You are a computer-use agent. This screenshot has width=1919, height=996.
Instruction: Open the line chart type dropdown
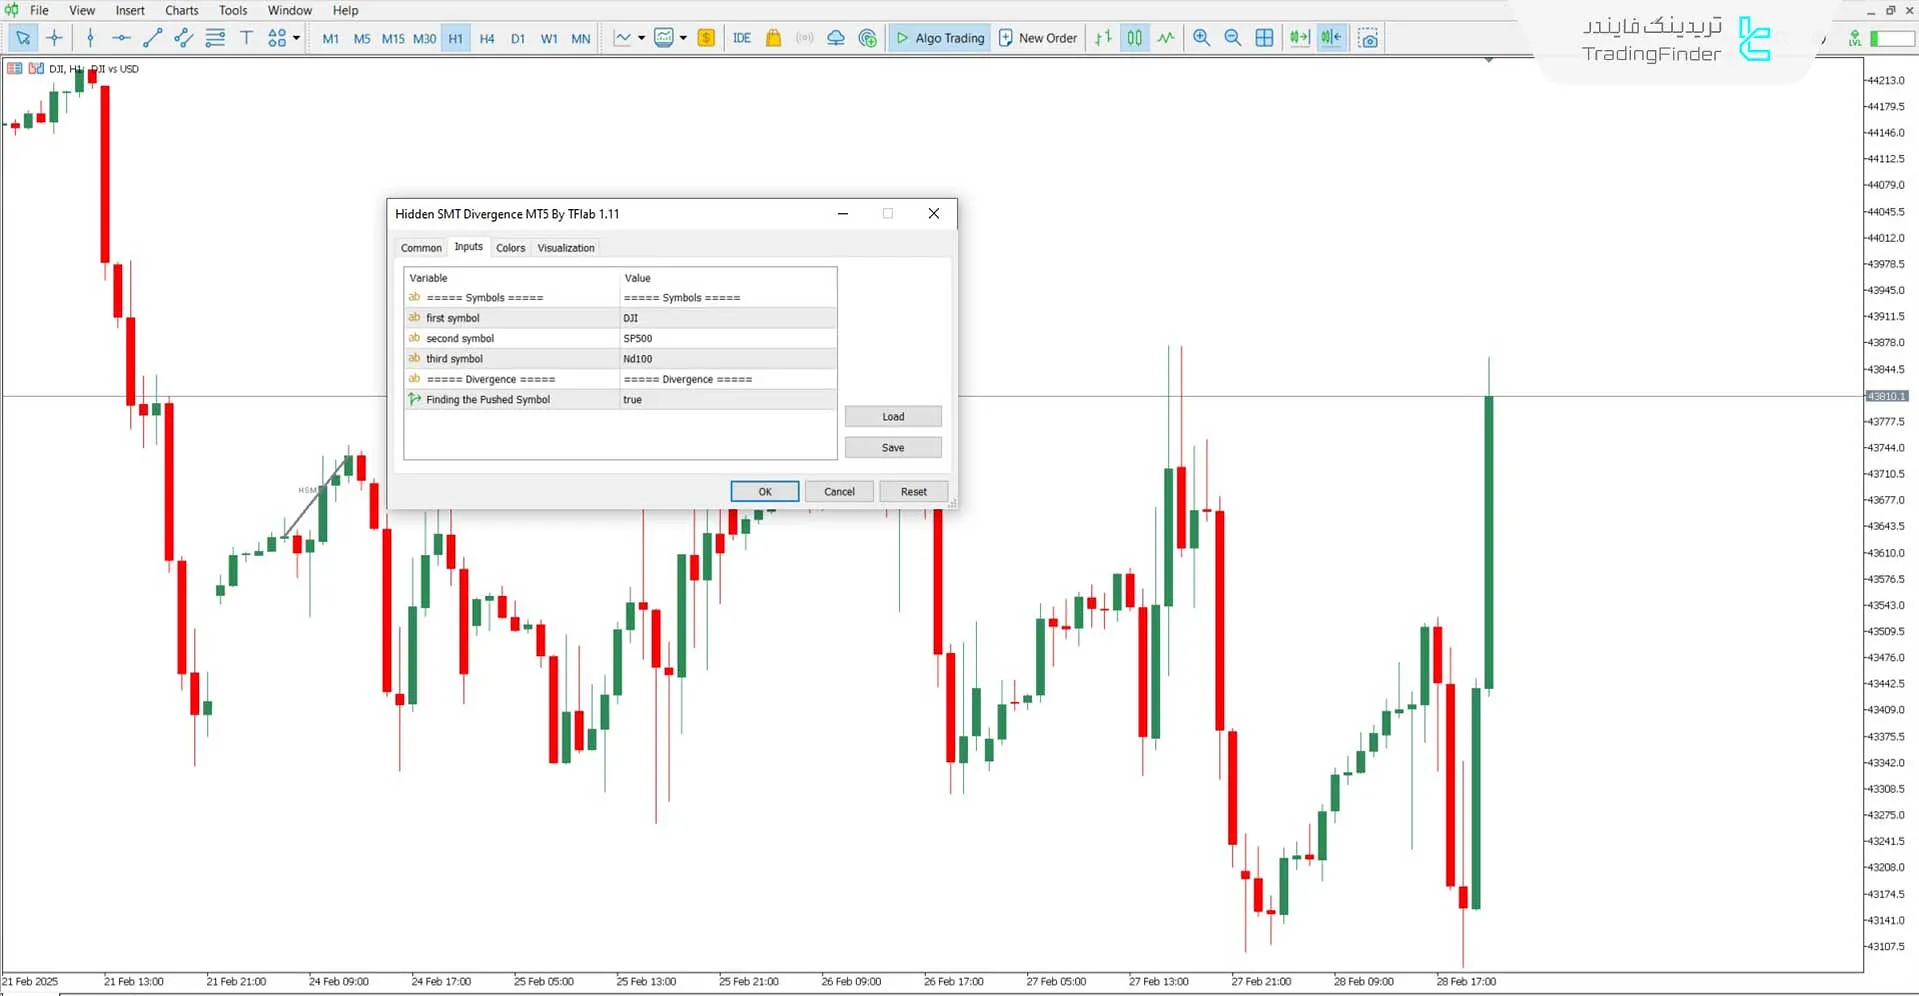point(641,38)
